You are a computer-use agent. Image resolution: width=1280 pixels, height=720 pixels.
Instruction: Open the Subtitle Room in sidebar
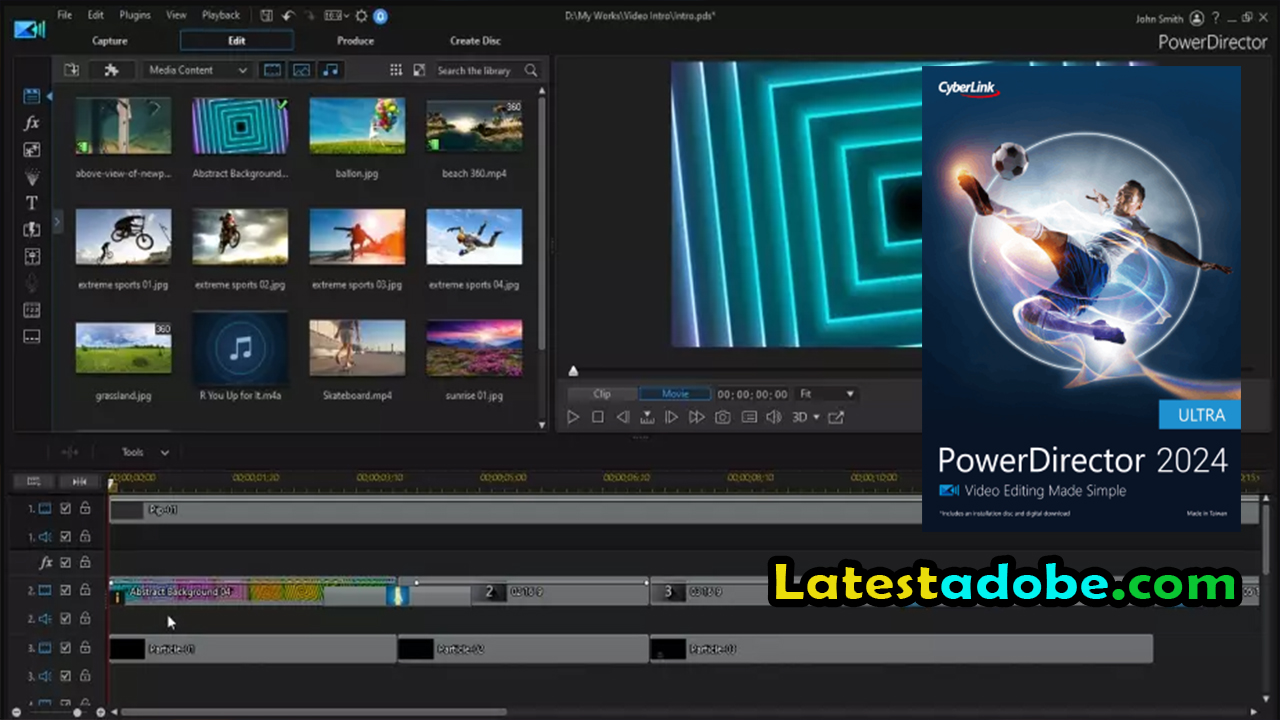[31, 337]
